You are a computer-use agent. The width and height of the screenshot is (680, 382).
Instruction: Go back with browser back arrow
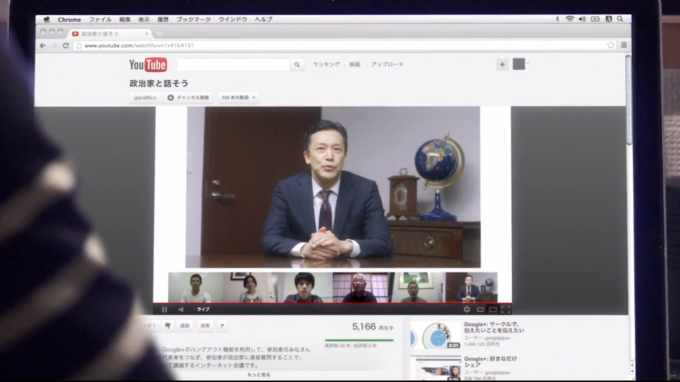click(42, 45)
